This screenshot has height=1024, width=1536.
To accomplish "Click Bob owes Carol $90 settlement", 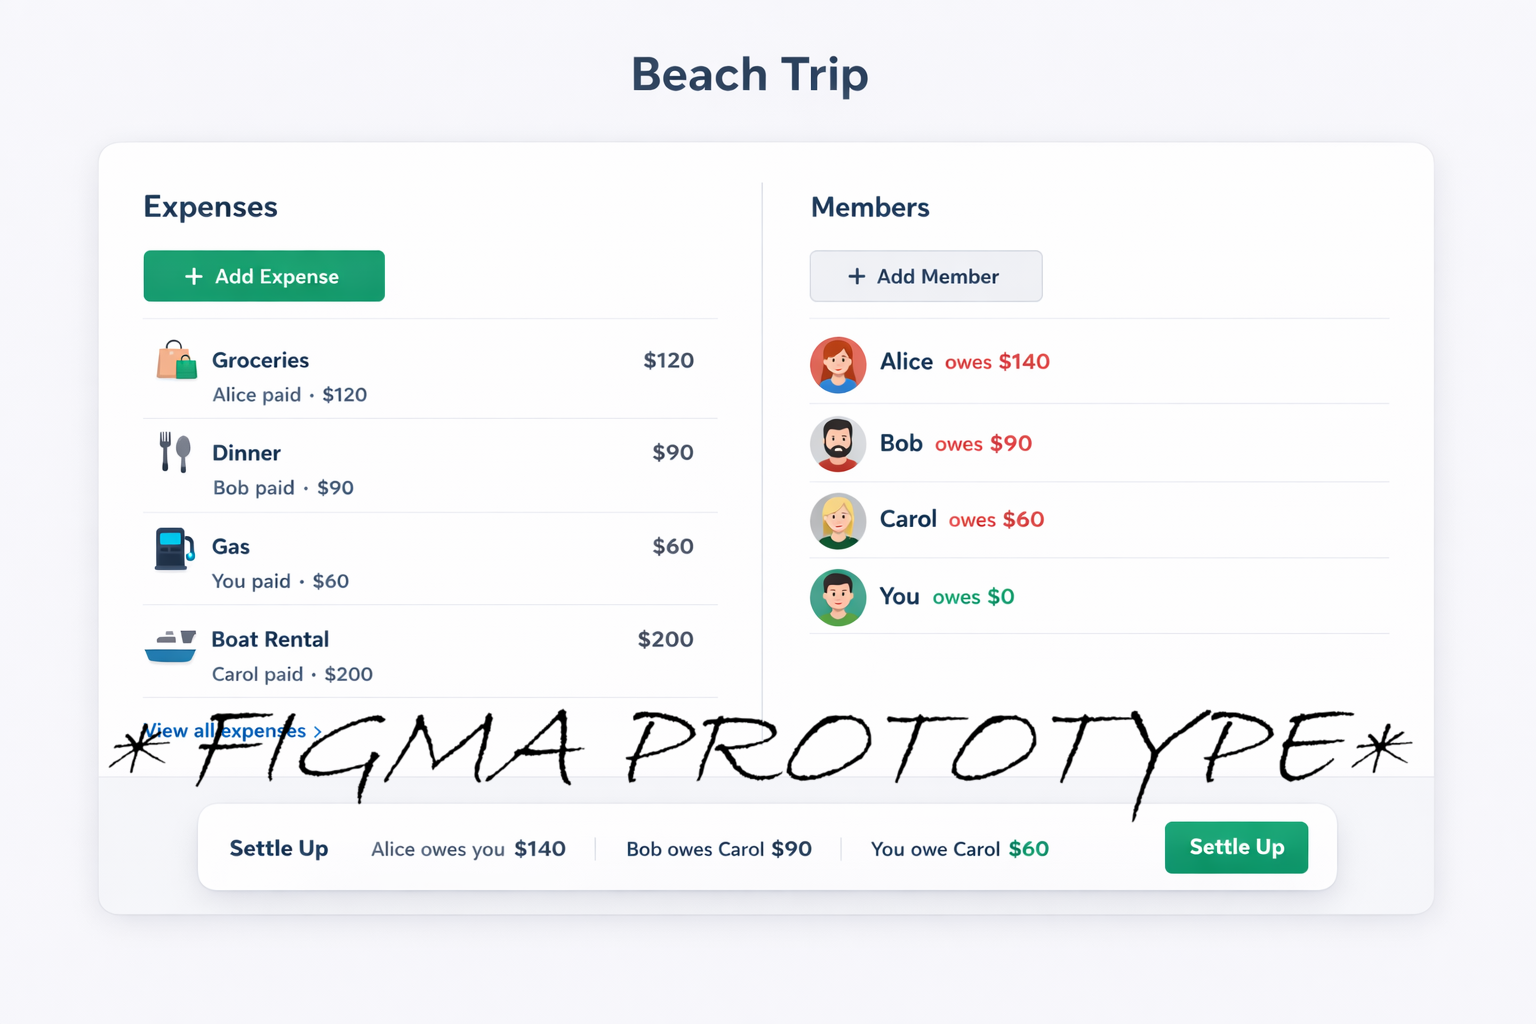I will pos(718,849).
